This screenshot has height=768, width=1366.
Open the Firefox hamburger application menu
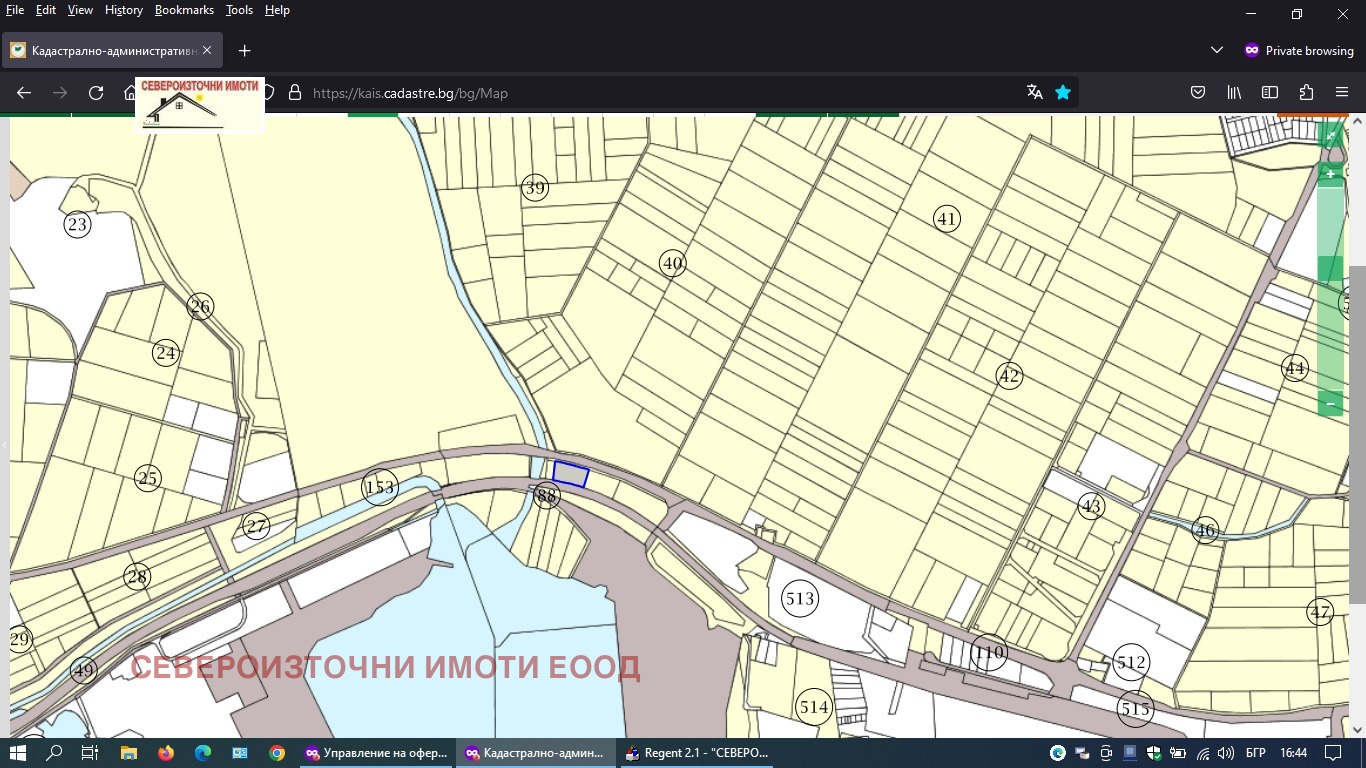[x=1342, y=93]
